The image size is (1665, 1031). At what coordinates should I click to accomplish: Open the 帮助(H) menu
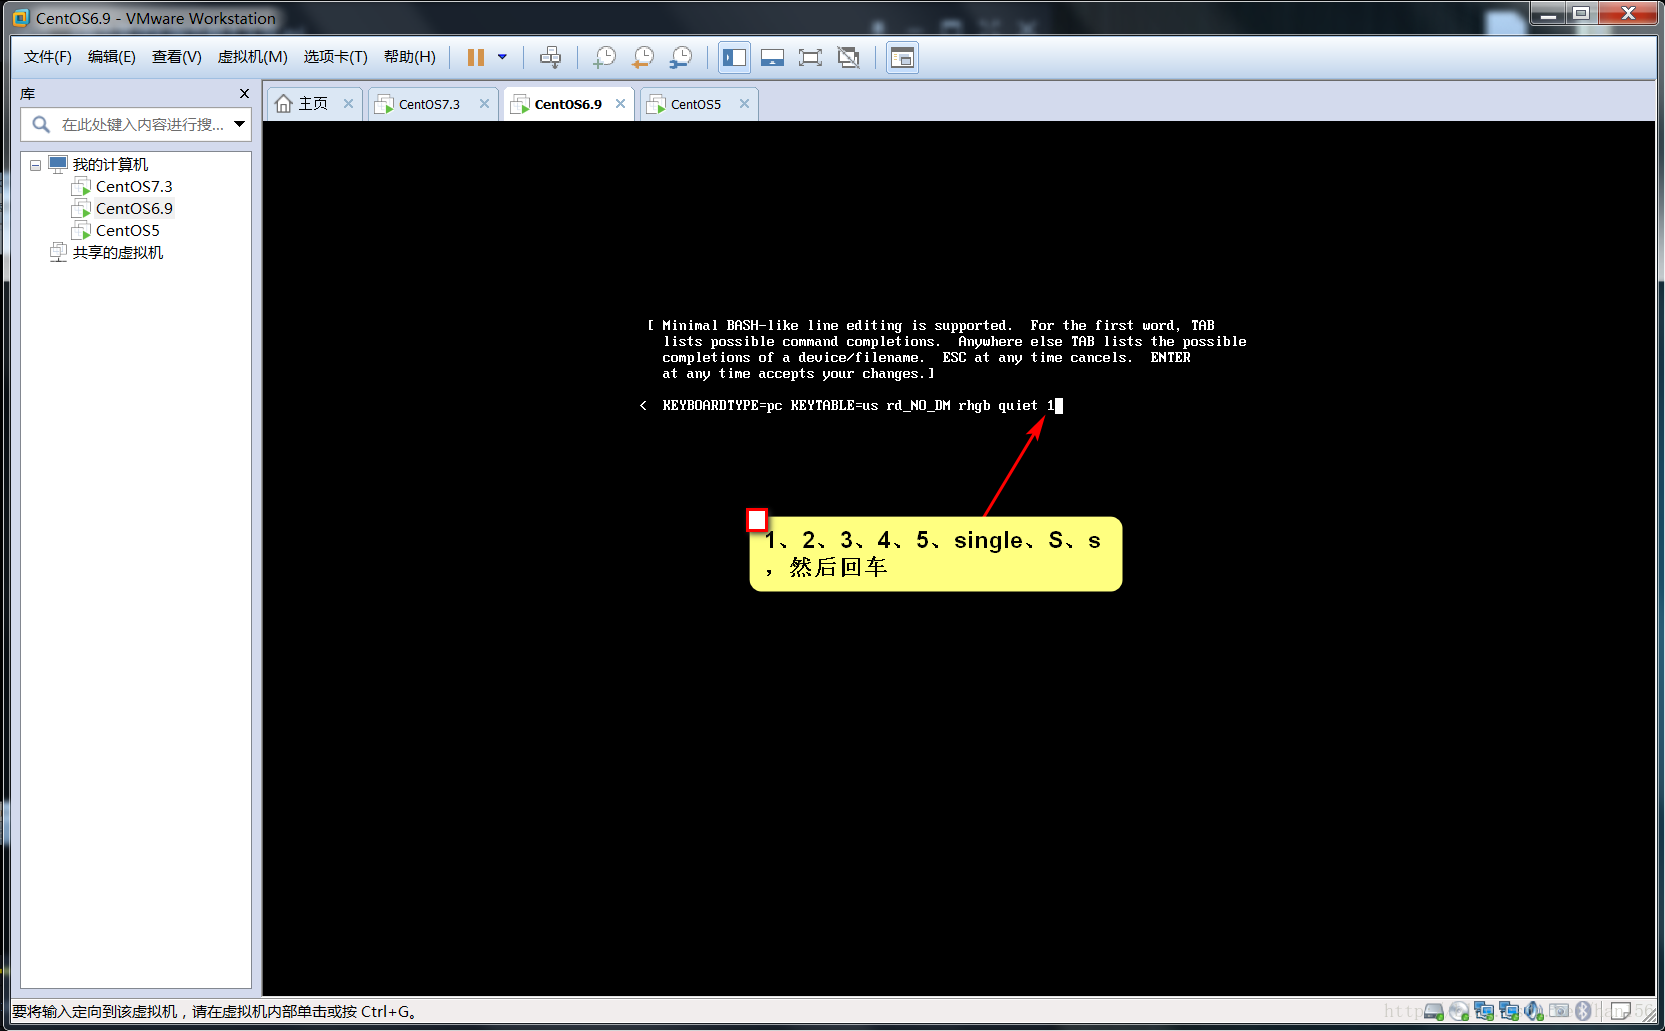click(410, 57)
